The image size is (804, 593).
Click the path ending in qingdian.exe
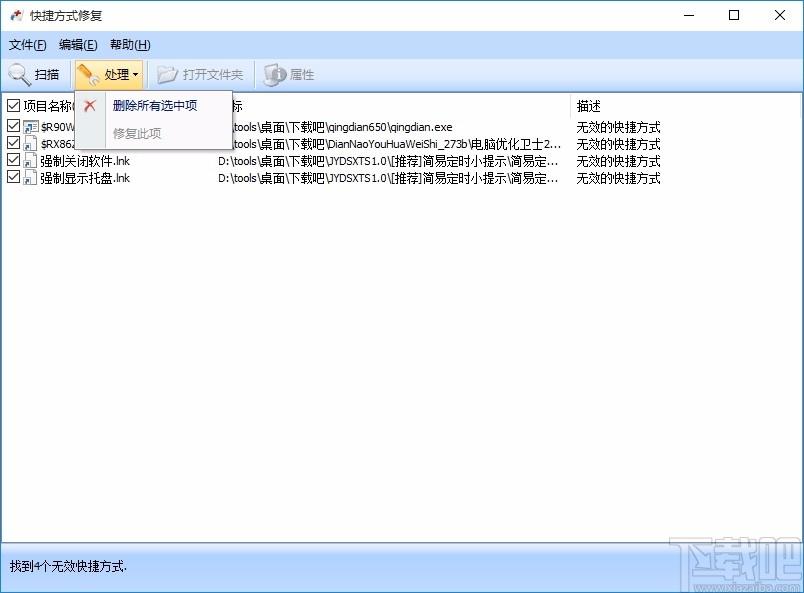pos(343,127)
